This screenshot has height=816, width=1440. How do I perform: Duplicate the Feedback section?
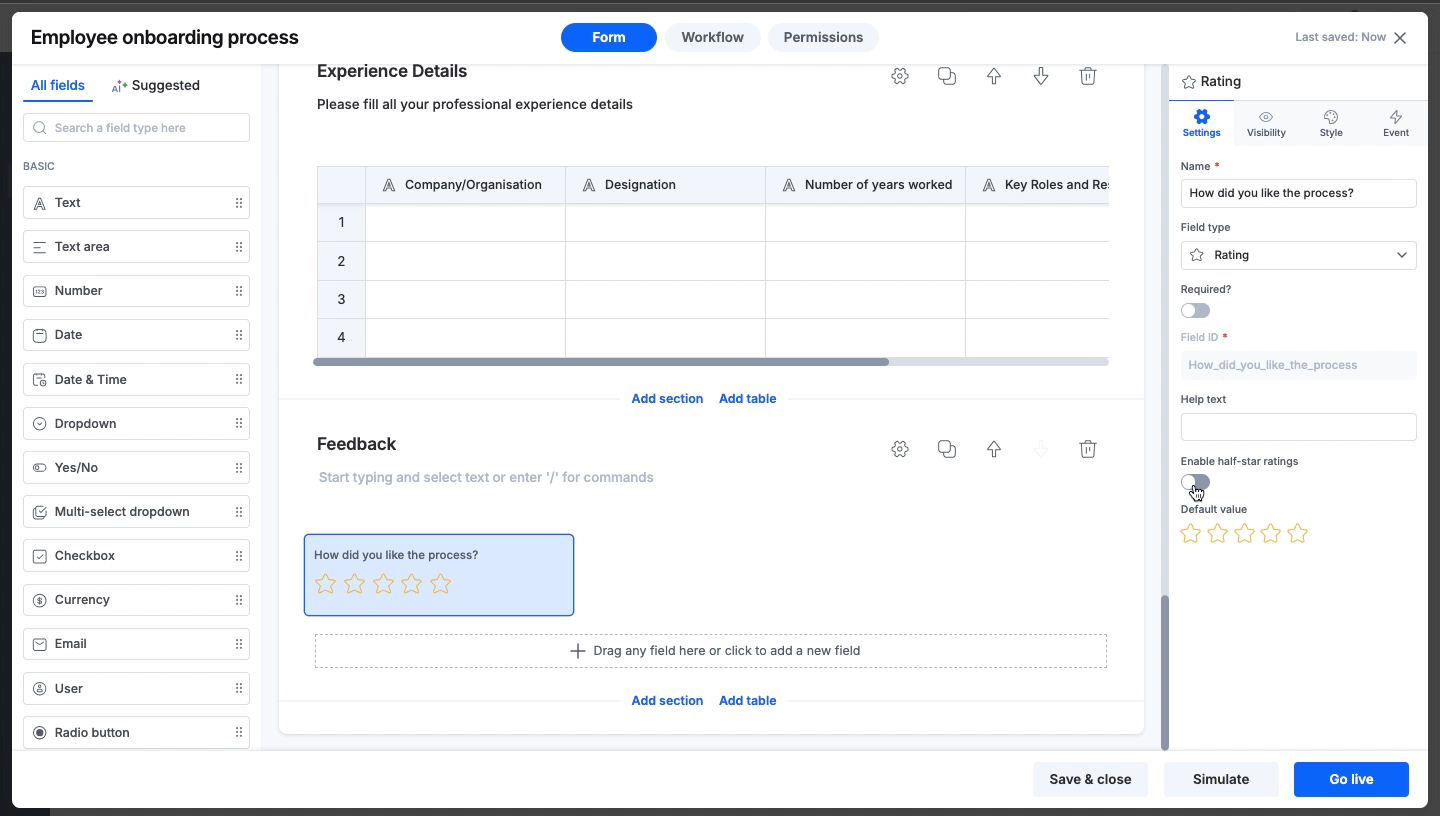pos(947,449)
